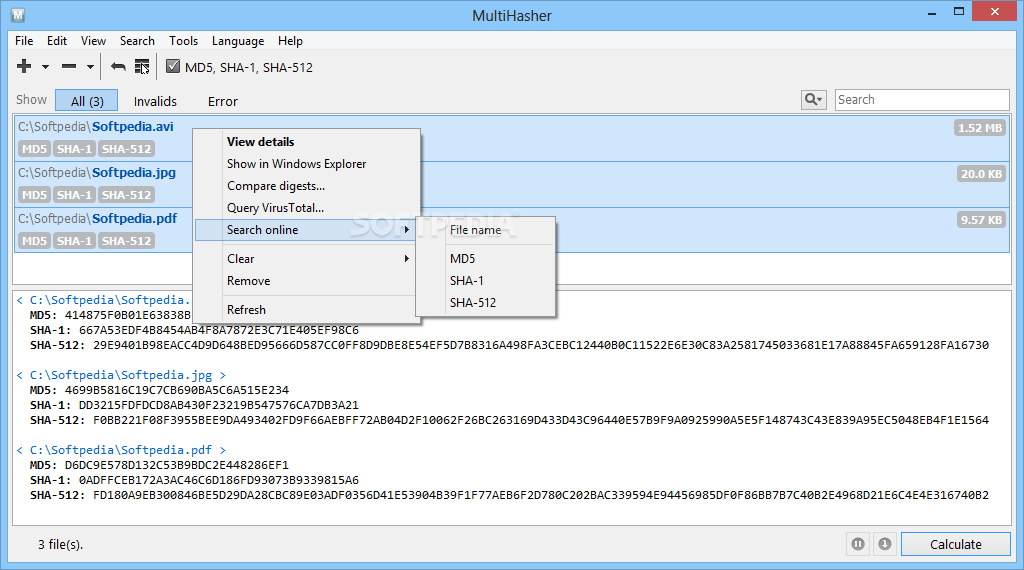Click the 3 file(s). status text

[x=60, y=545]
